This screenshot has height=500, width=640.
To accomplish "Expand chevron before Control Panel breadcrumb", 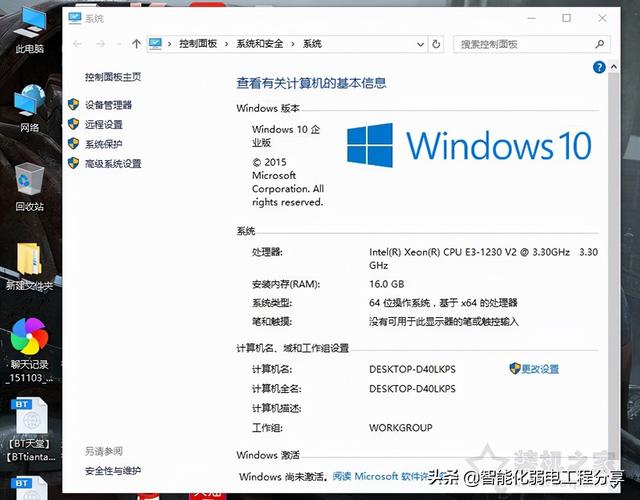I will (x=169, y=44).
